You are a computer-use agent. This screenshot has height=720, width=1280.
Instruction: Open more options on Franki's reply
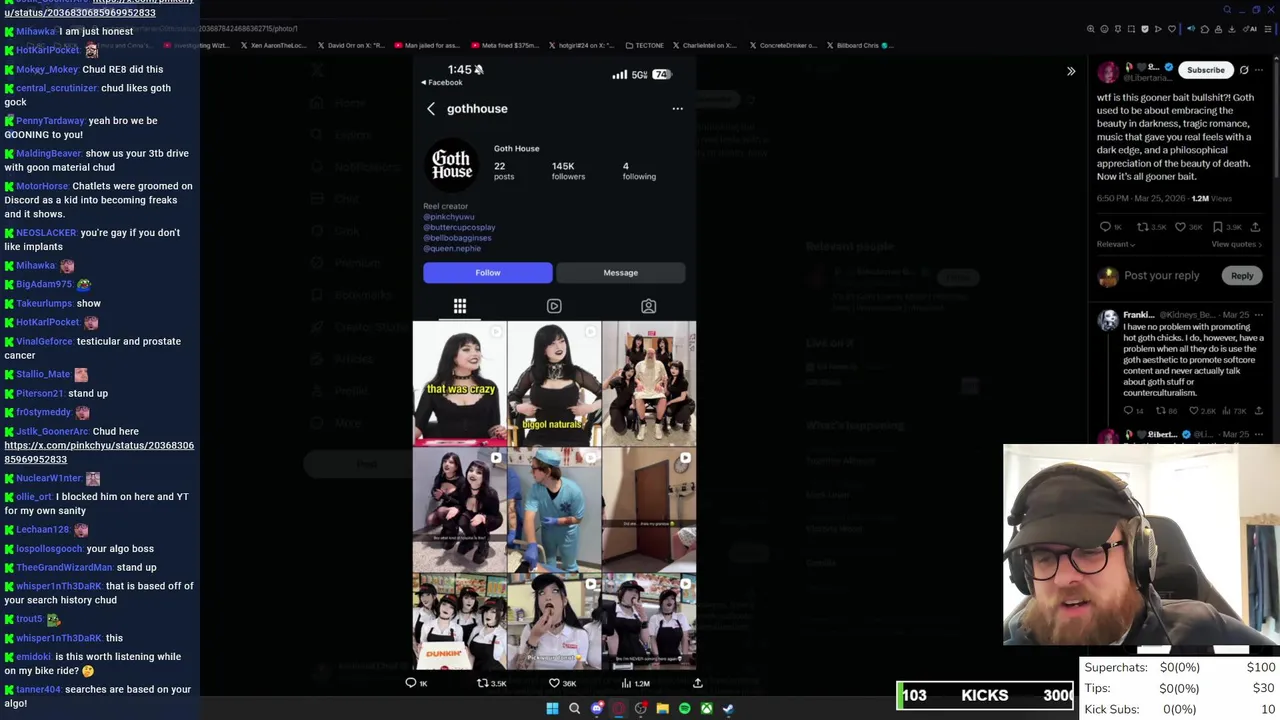[1258, 315]
